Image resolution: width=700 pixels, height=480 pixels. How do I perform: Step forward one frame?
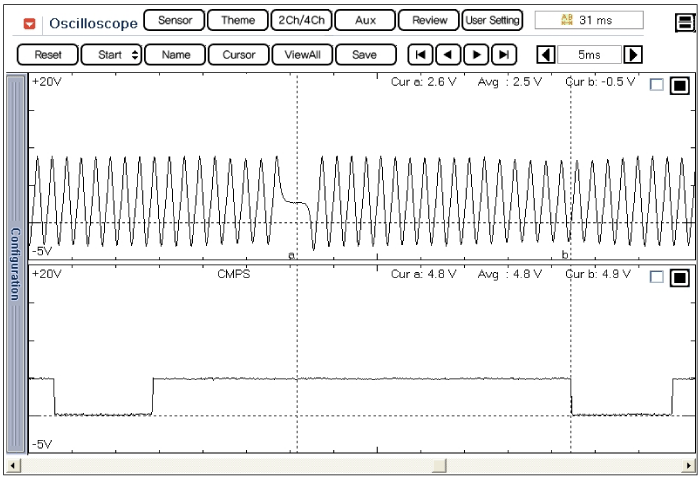(476, 55)
